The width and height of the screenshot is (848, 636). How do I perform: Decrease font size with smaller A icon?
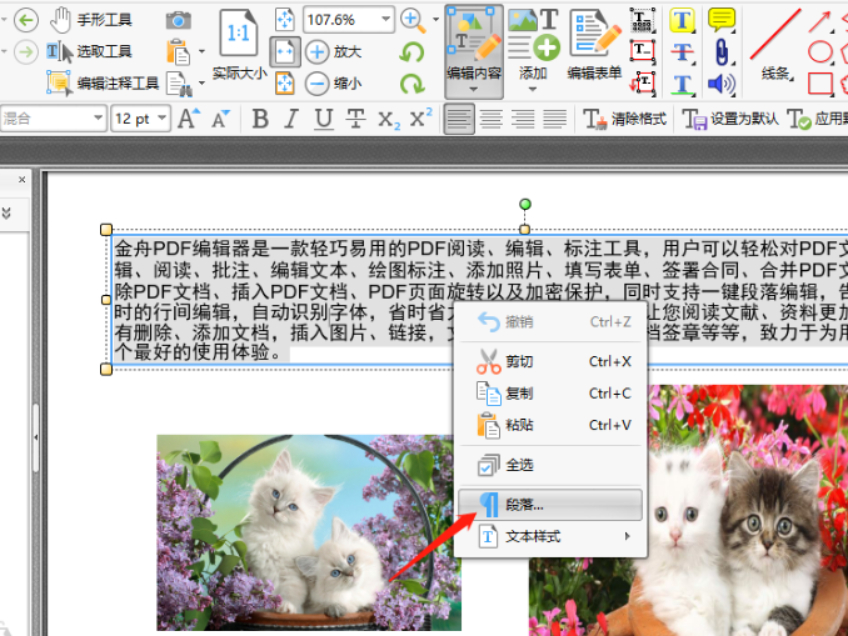[x=220, y=118]
